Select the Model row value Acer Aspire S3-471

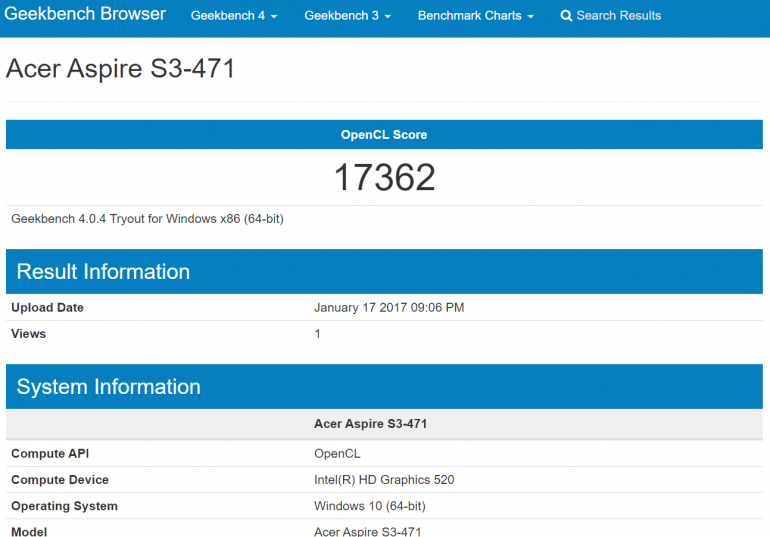(368, 531)
